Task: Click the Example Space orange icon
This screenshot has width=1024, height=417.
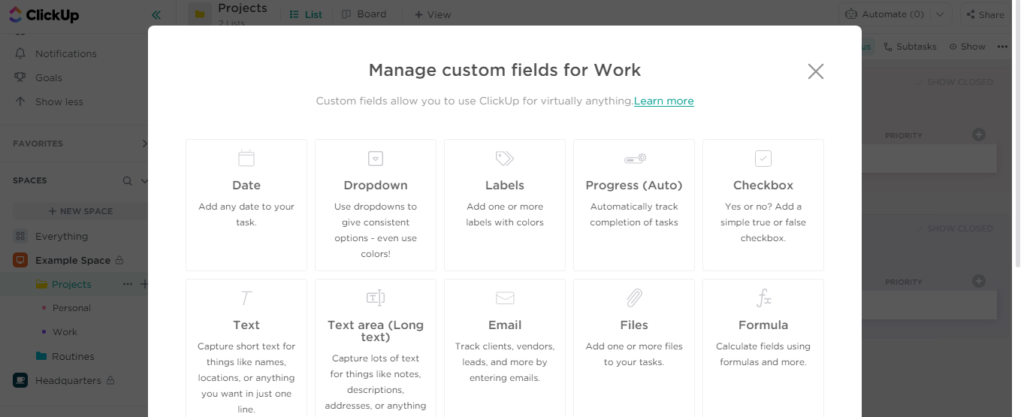Action: pyautogui.click(x=20, y=260)
